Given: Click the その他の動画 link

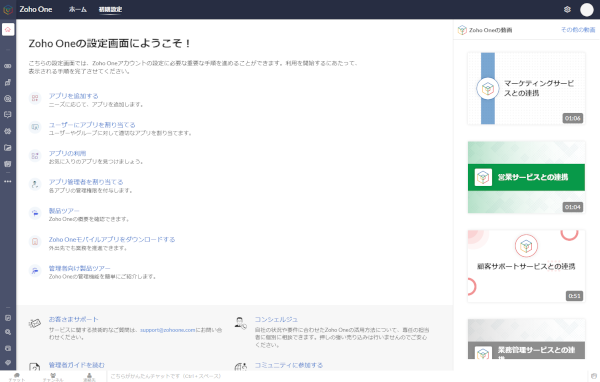Looking at the screenshot, I should (x=578, y=30).
